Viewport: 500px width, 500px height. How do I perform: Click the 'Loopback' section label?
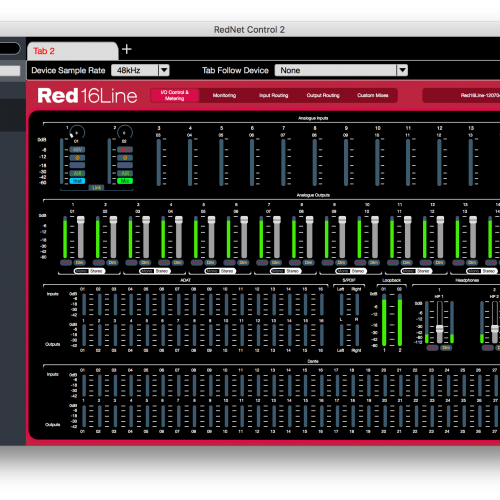point(392,280)
